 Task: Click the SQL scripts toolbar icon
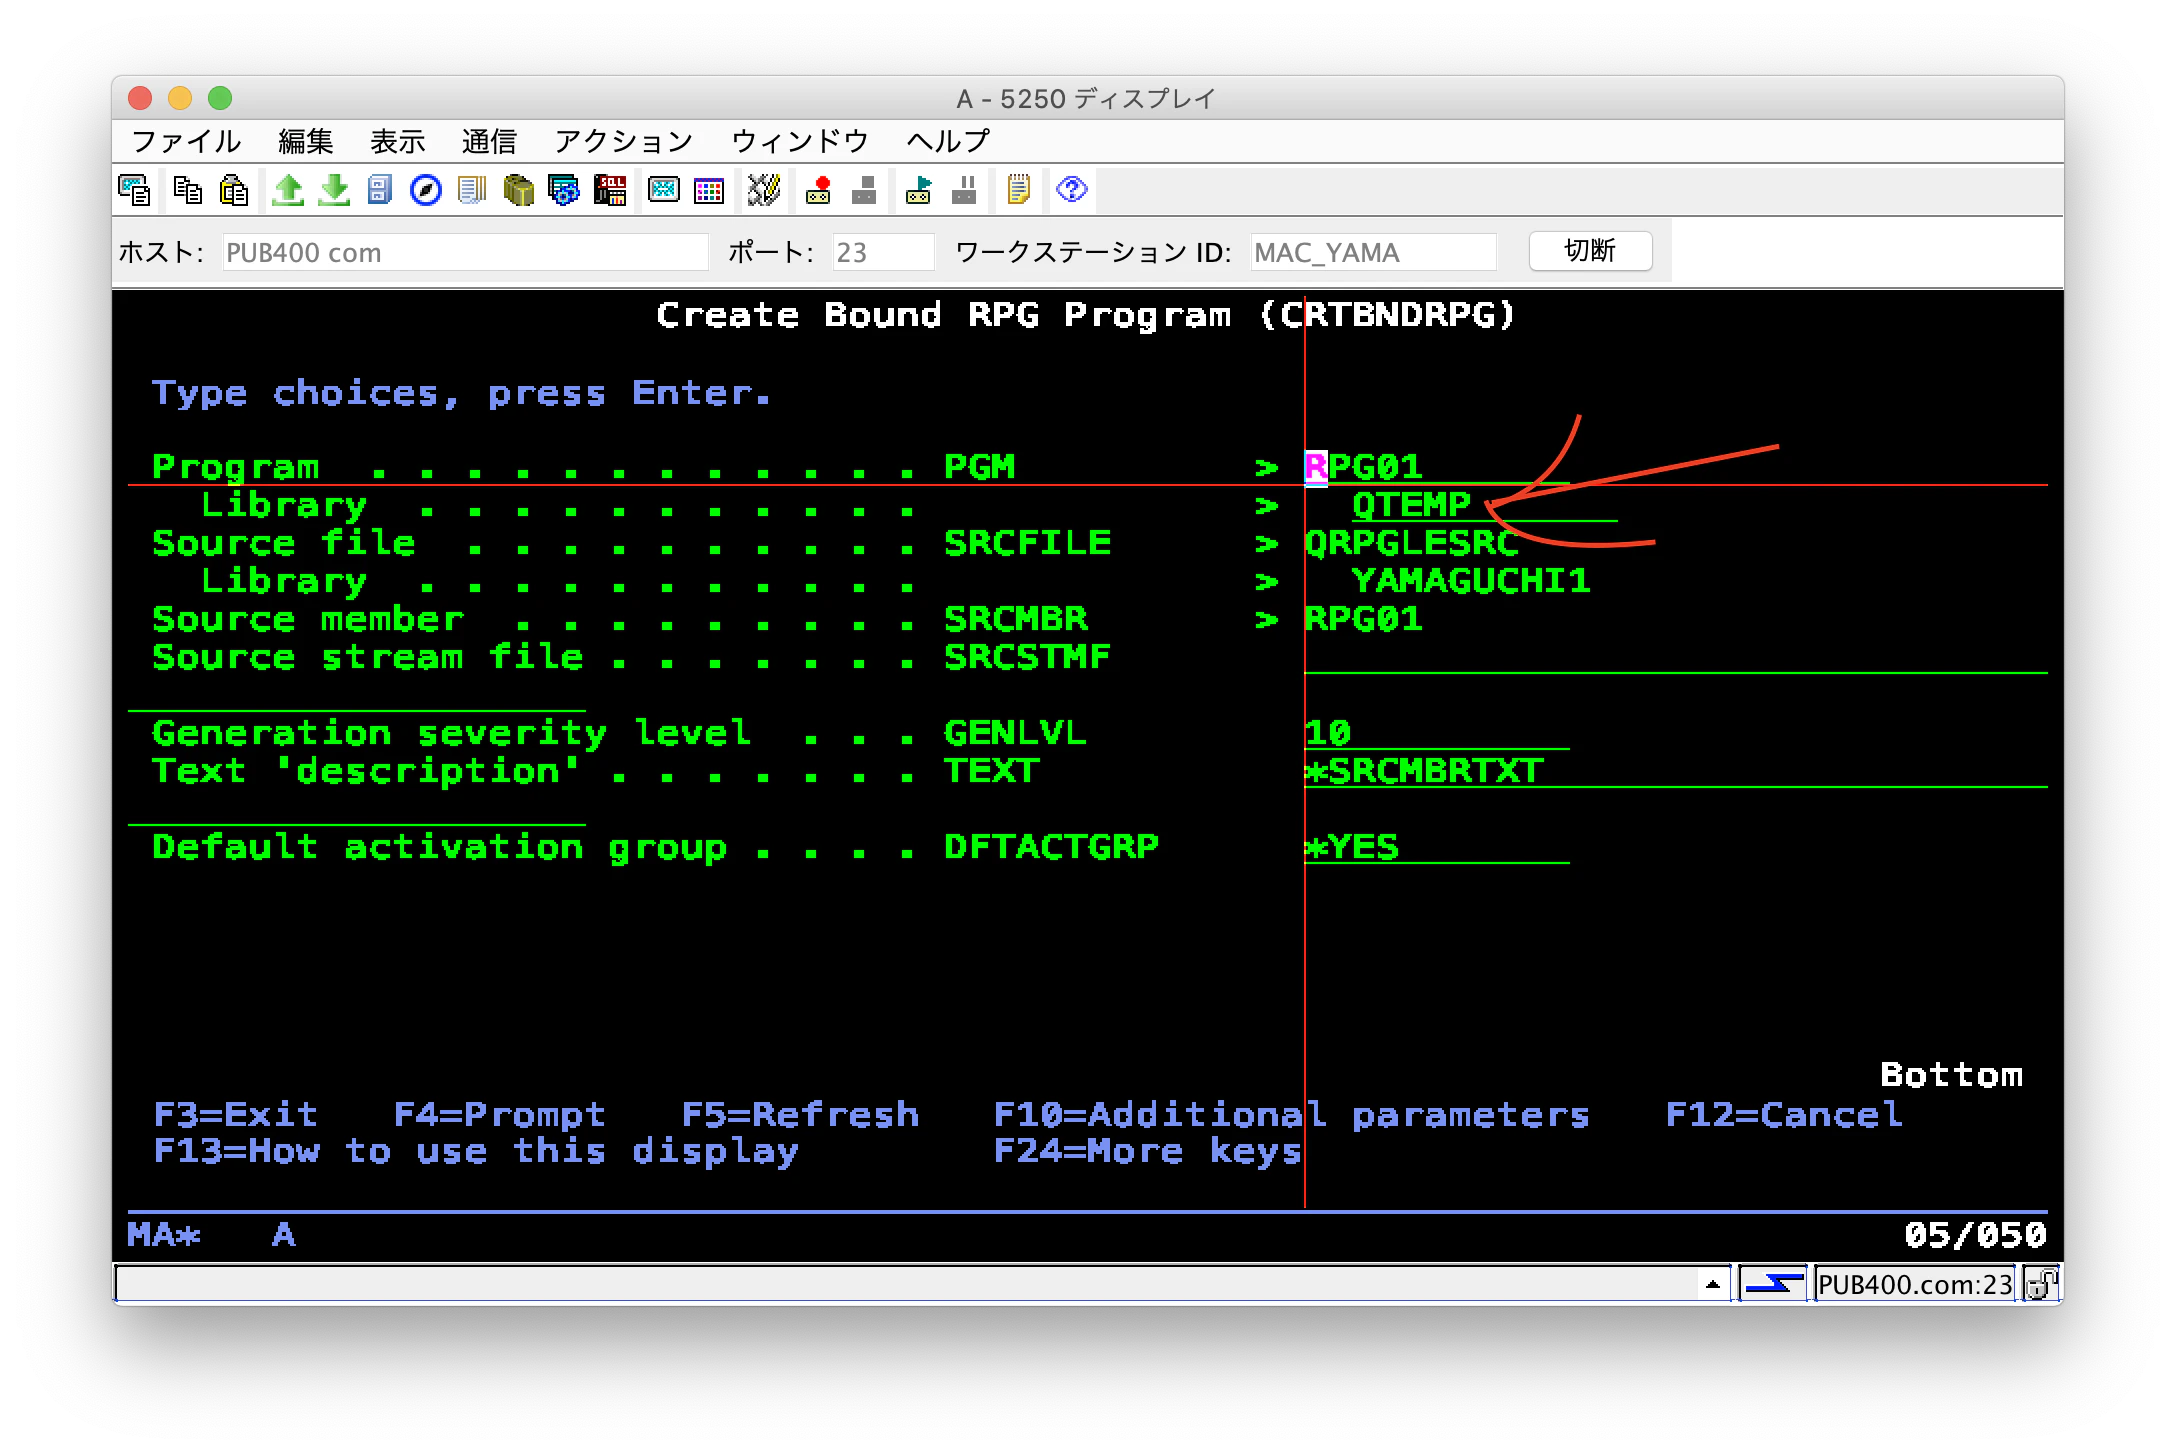tap(610, 190)
